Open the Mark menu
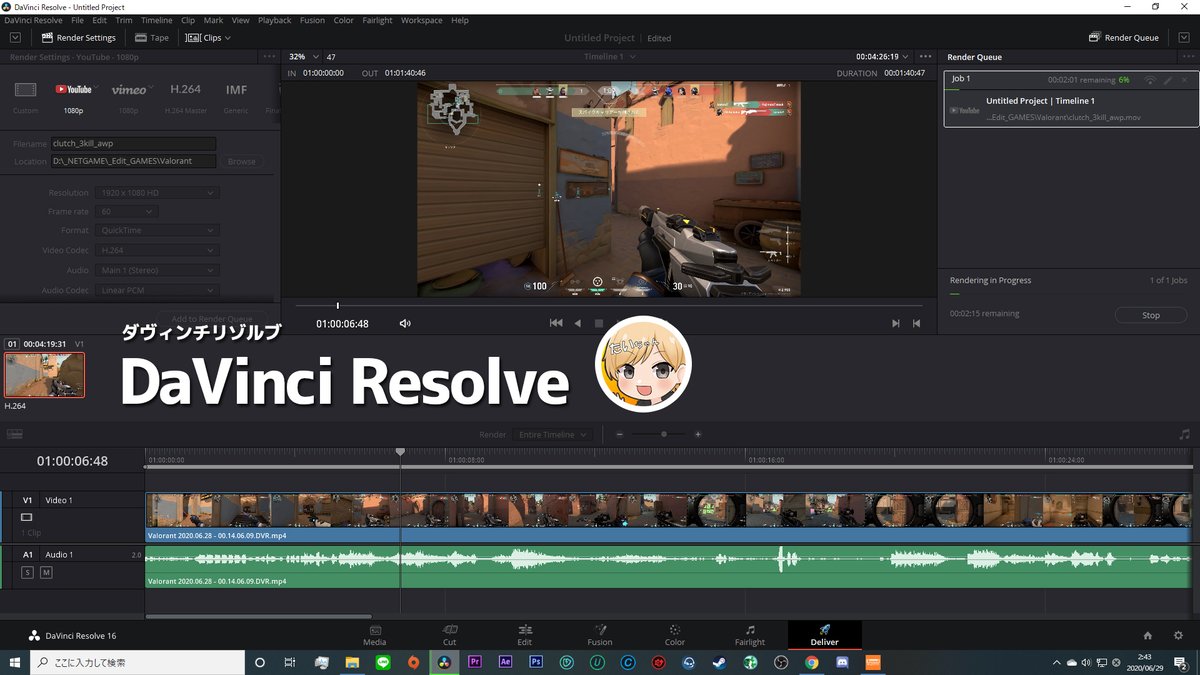This screenshot has width=1200, height=675. click(x=213, y=20)
